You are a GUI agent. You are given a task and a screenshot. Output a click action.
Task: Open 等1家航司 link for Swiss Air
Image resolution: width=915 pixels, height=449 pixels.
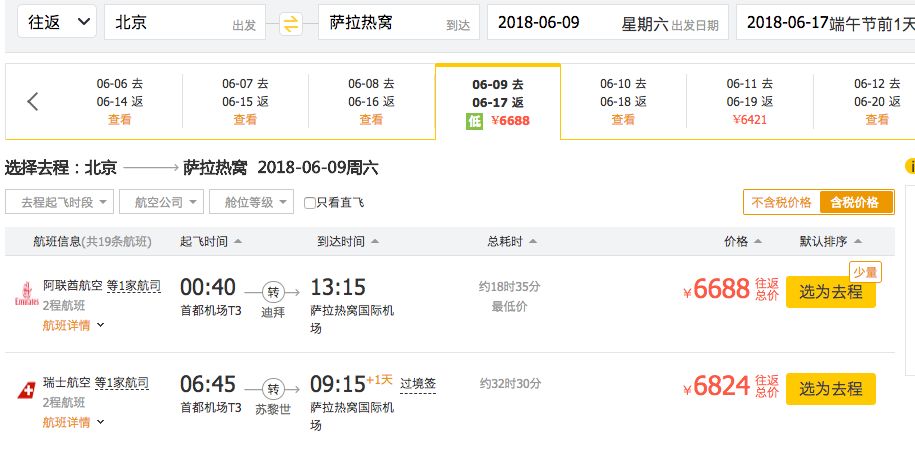click(121, 384)
